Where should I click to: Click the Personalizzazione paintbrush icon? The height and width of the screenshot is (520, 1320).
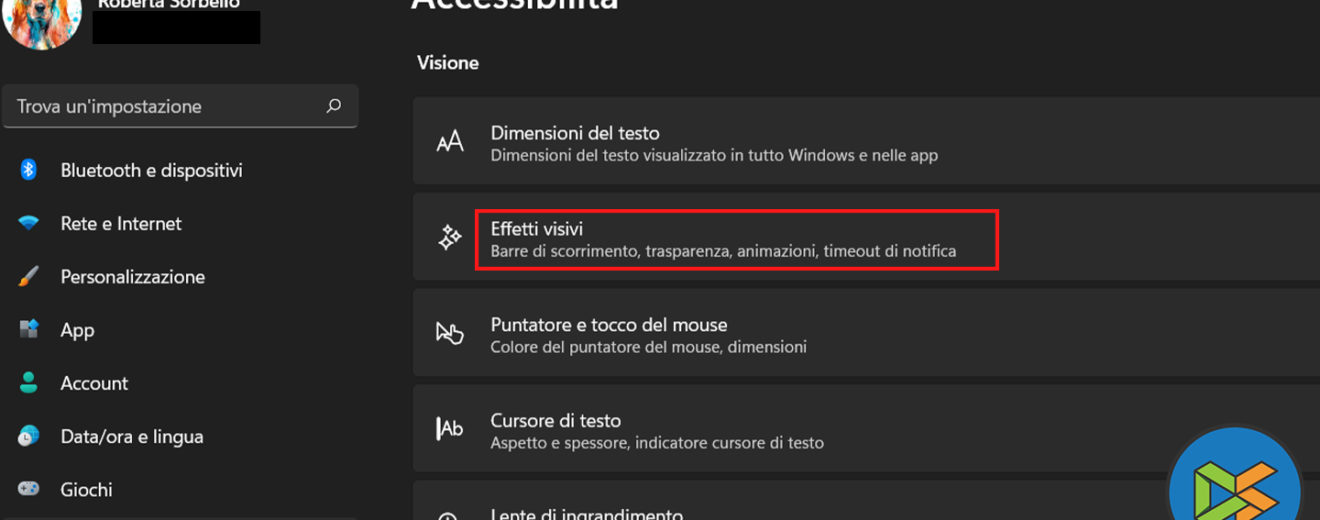pos(29,277)
